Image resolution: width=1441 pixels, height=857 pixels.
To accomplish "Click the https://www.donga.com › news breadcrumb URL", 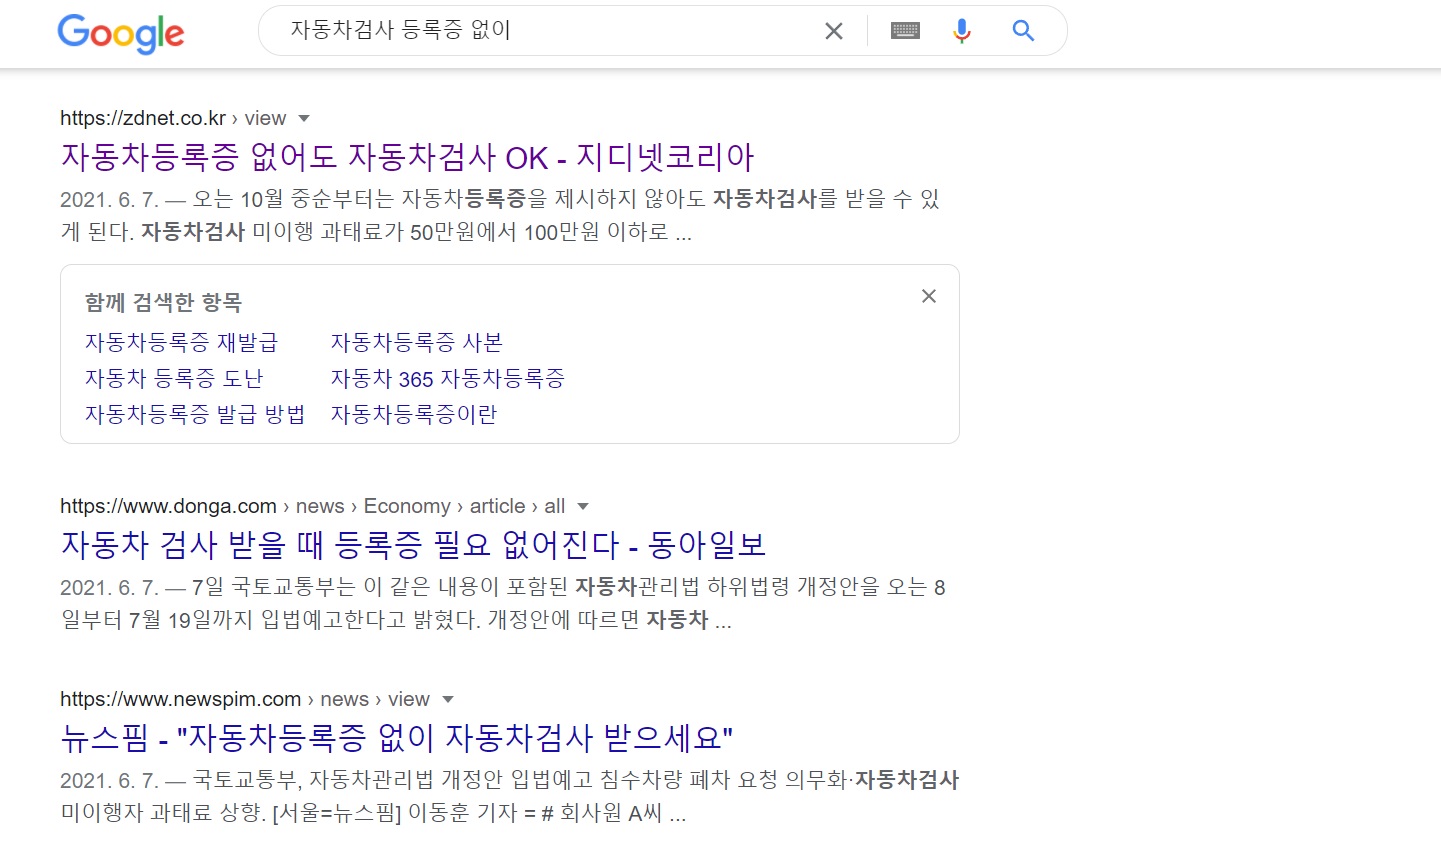I will 312,506.
